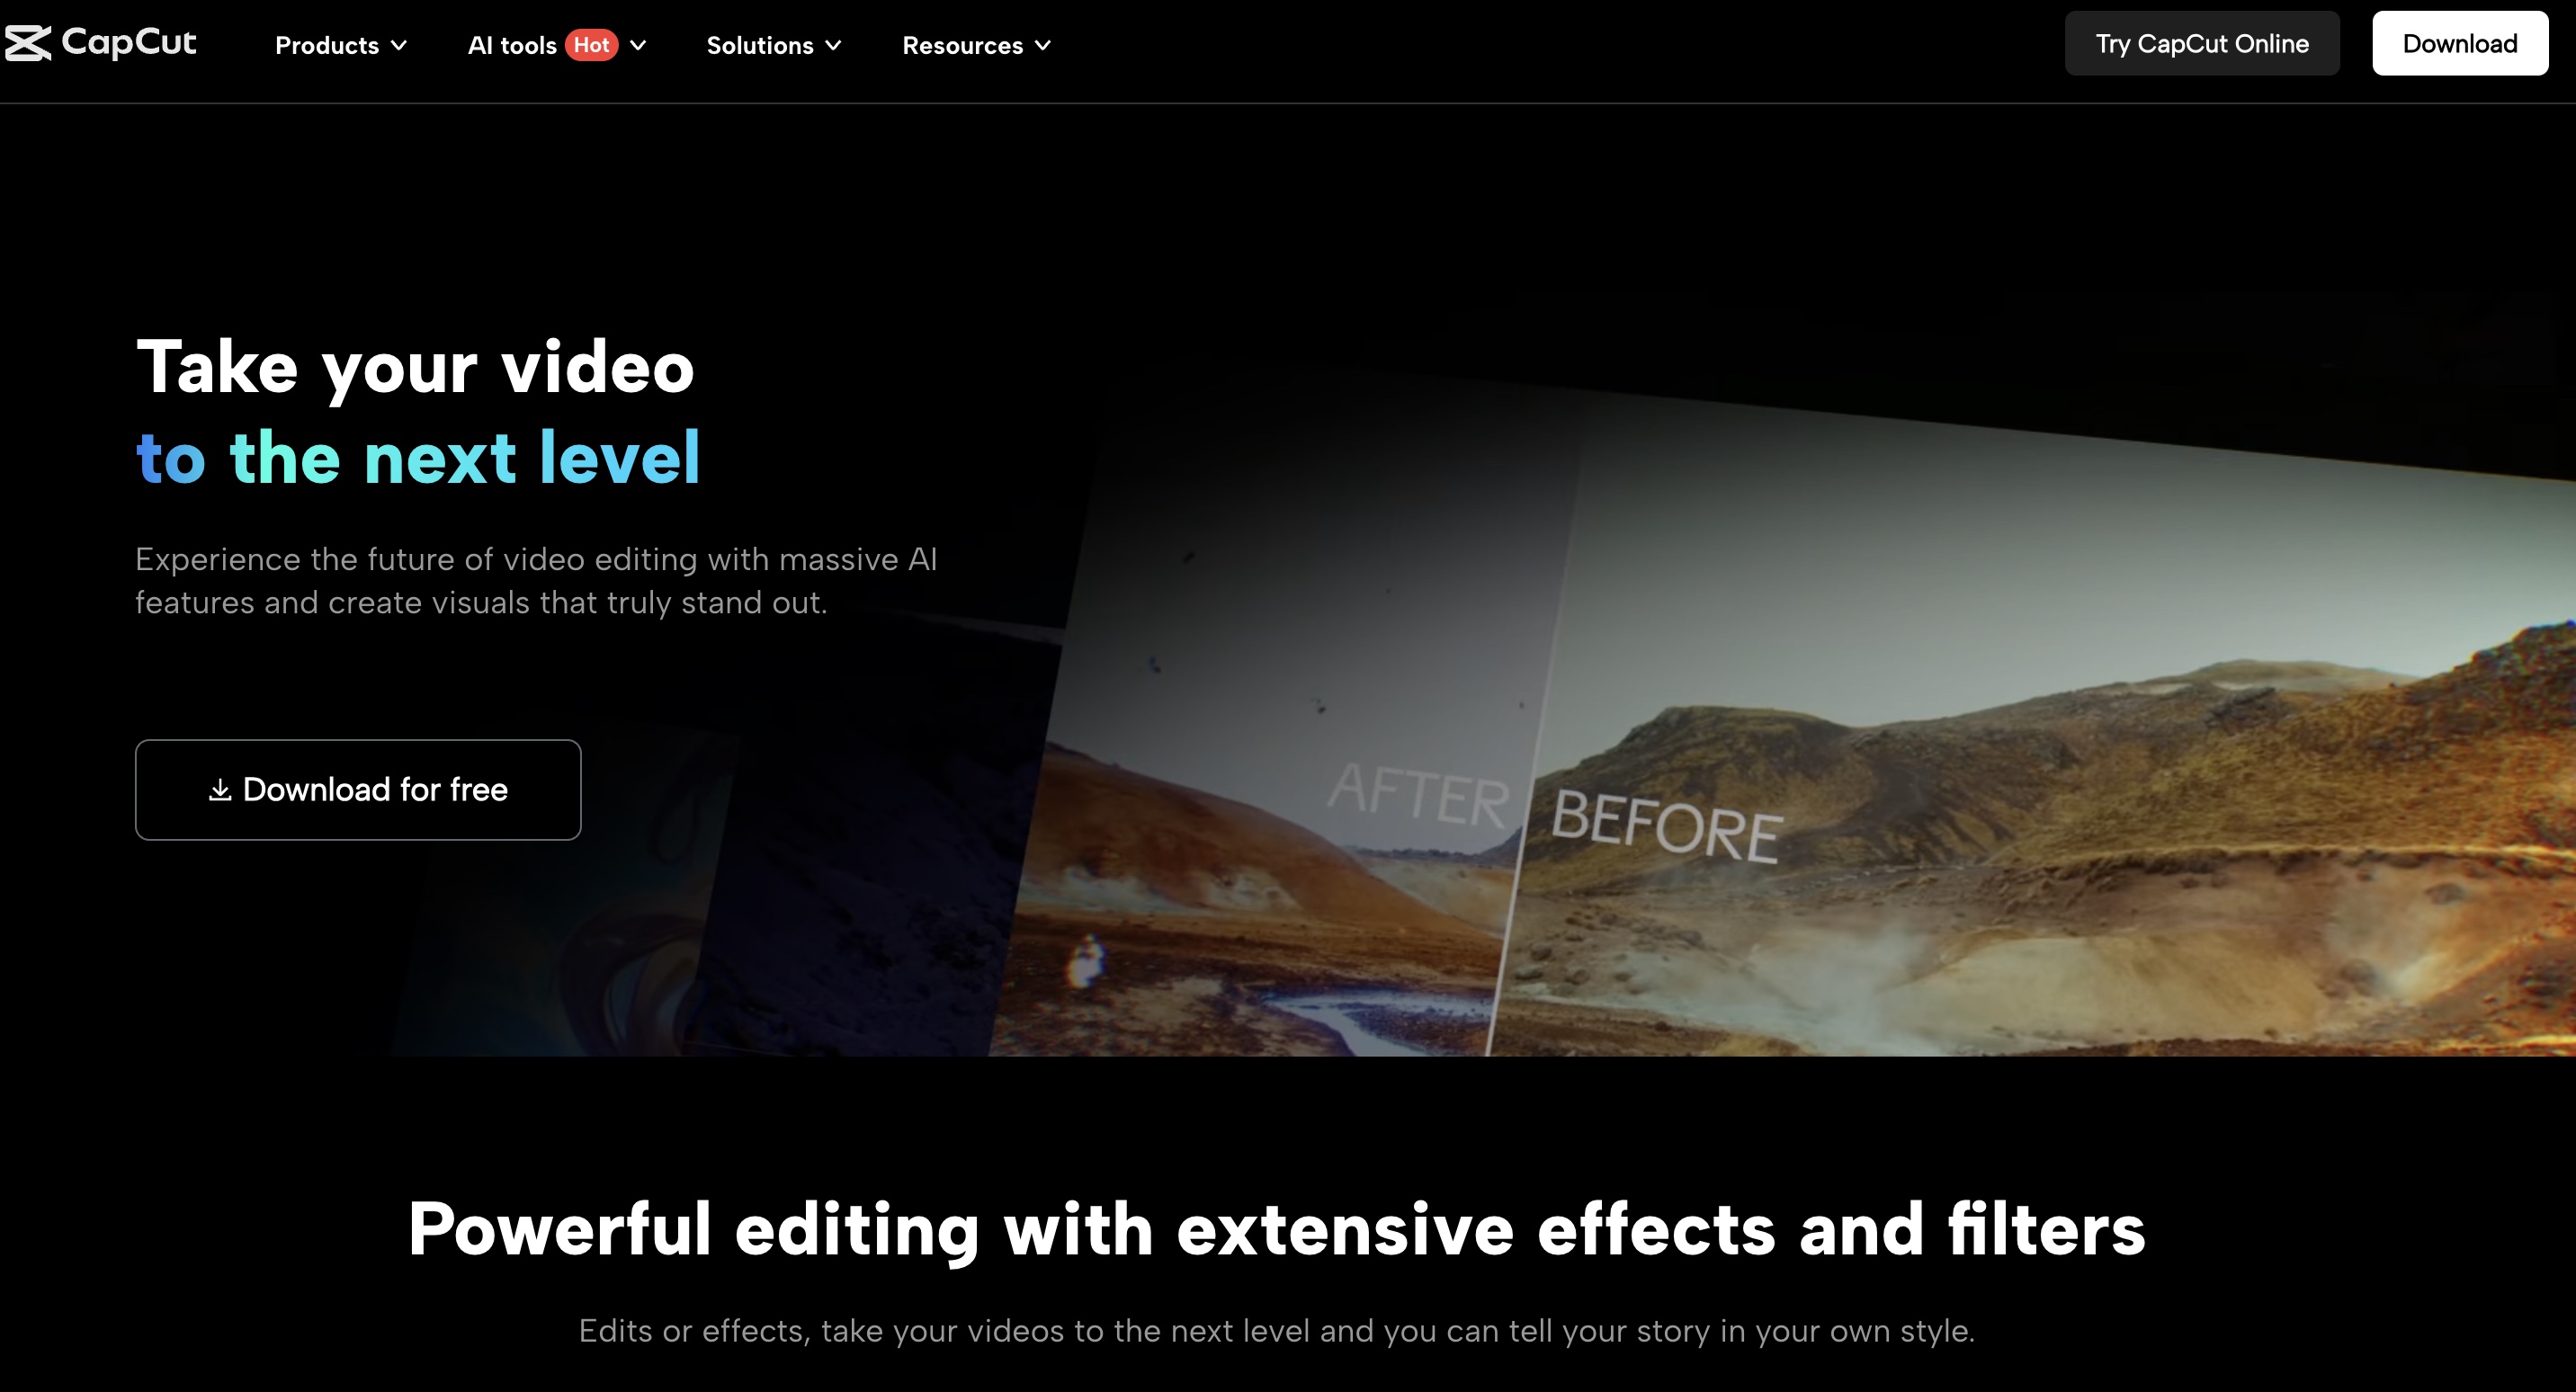This screenshot has height=1392, width=2576.
Task: Click the 'Take your video' headline
Action: [415, 368]
